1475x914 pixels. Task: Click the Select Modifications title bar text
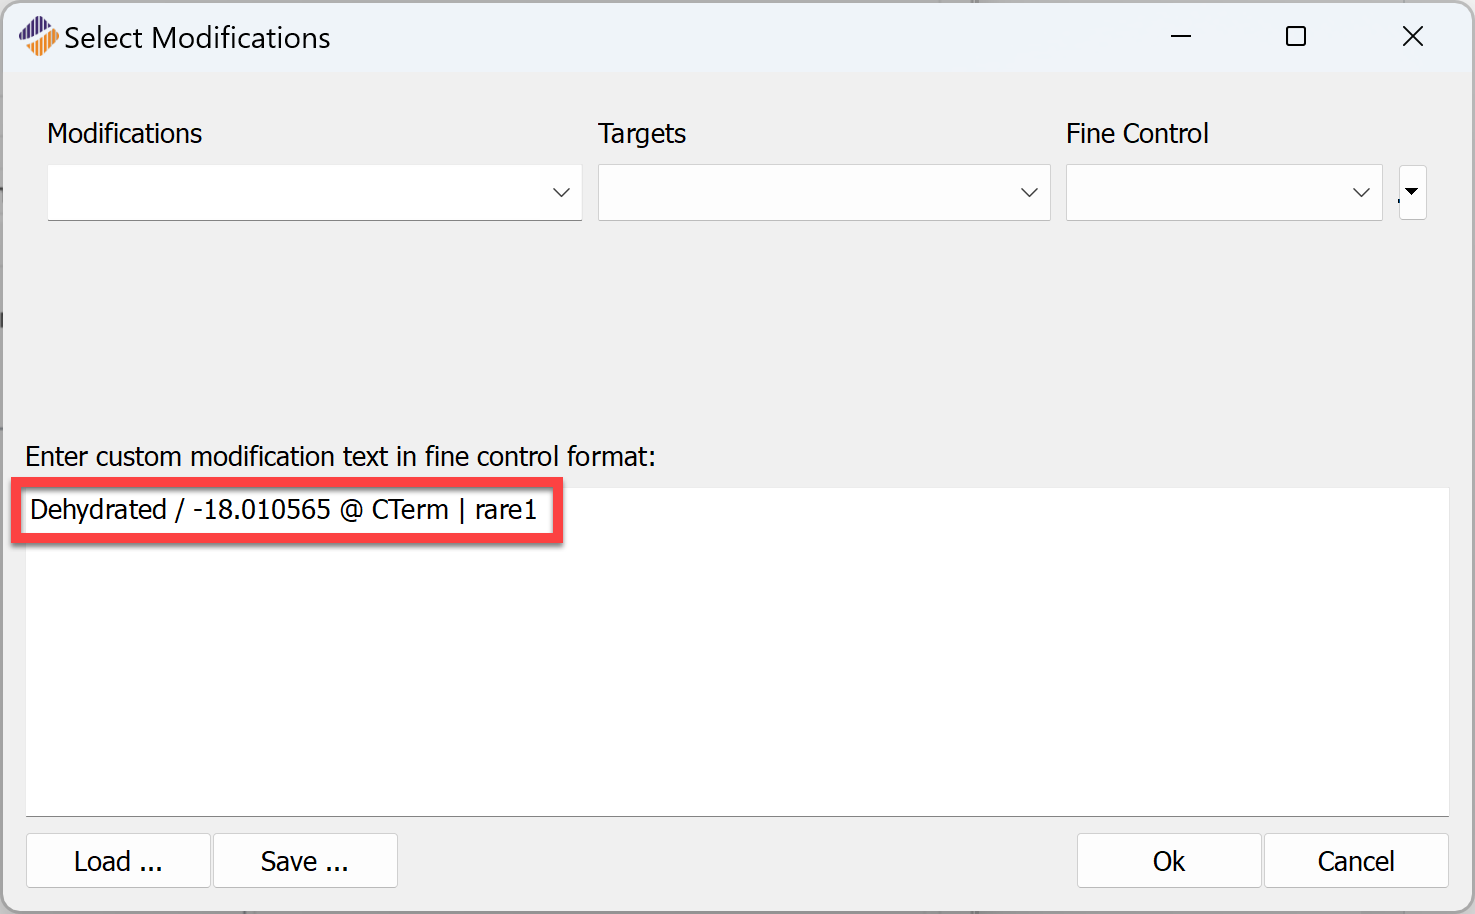tap(197, 38)
